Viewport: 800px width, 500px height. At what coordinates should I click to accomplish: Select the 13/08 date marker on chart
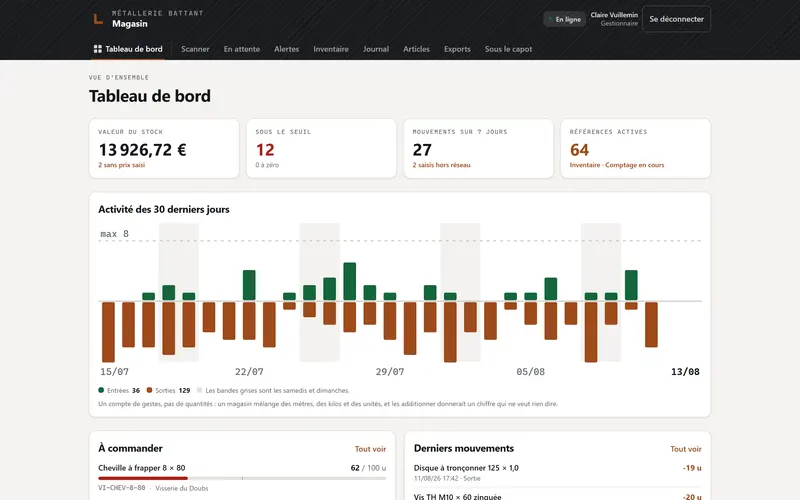685,371
